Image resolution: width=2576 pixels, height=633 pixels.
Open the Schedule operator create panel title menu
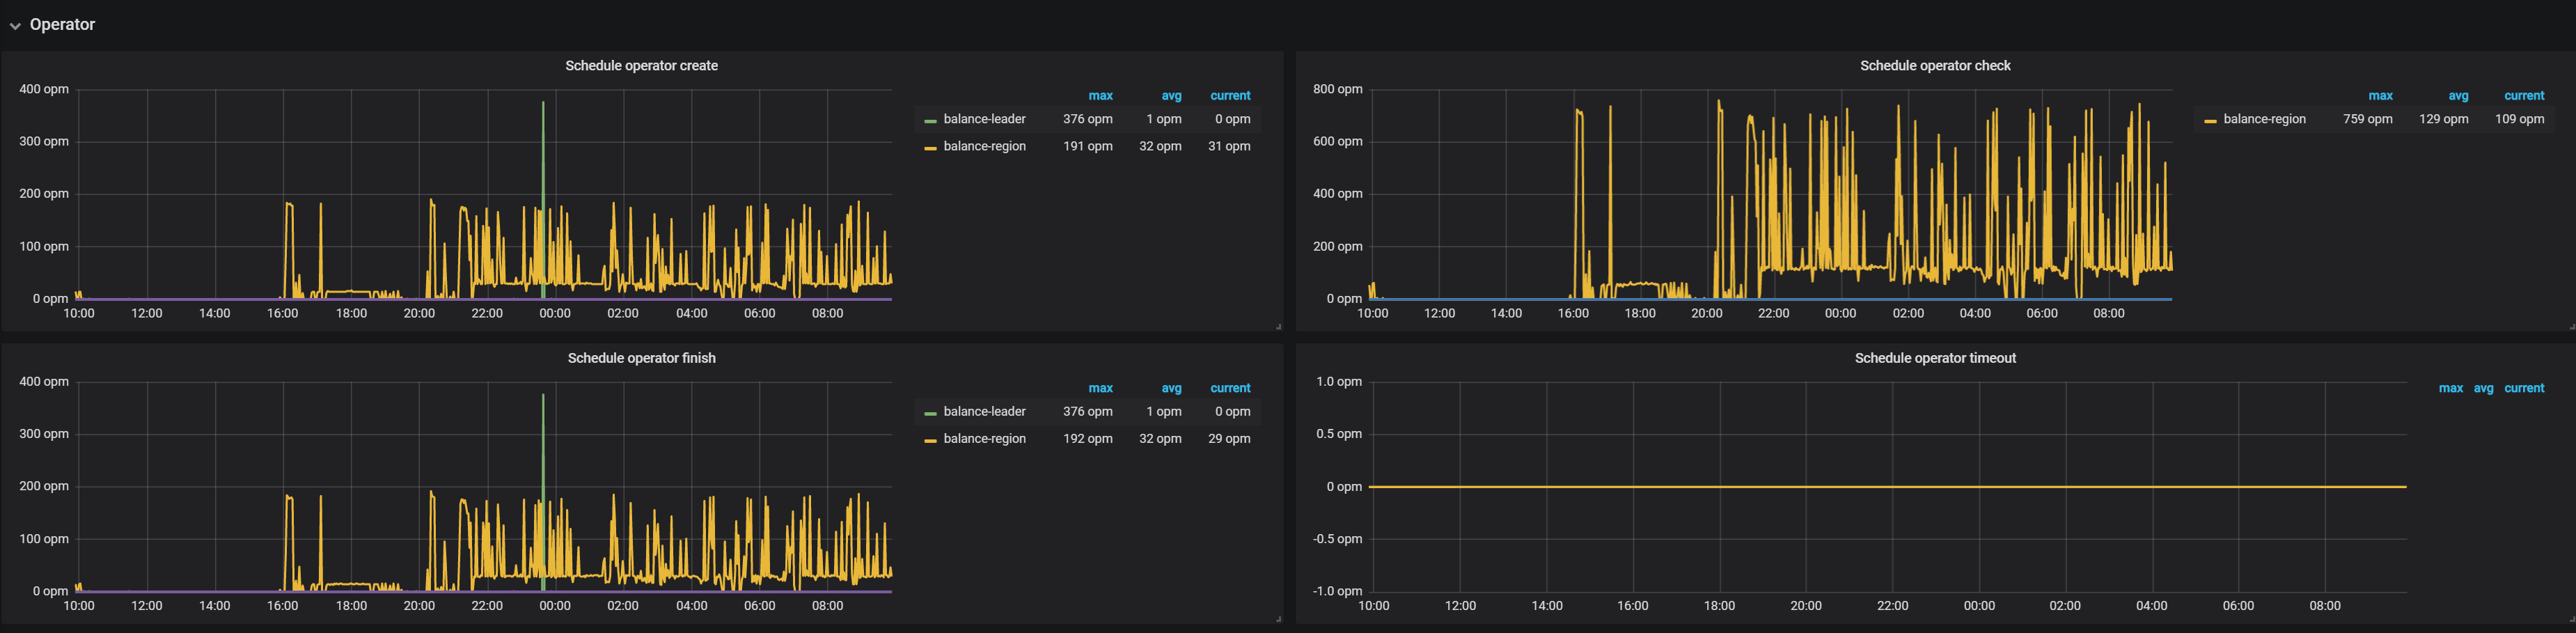[x=641, y=66]
